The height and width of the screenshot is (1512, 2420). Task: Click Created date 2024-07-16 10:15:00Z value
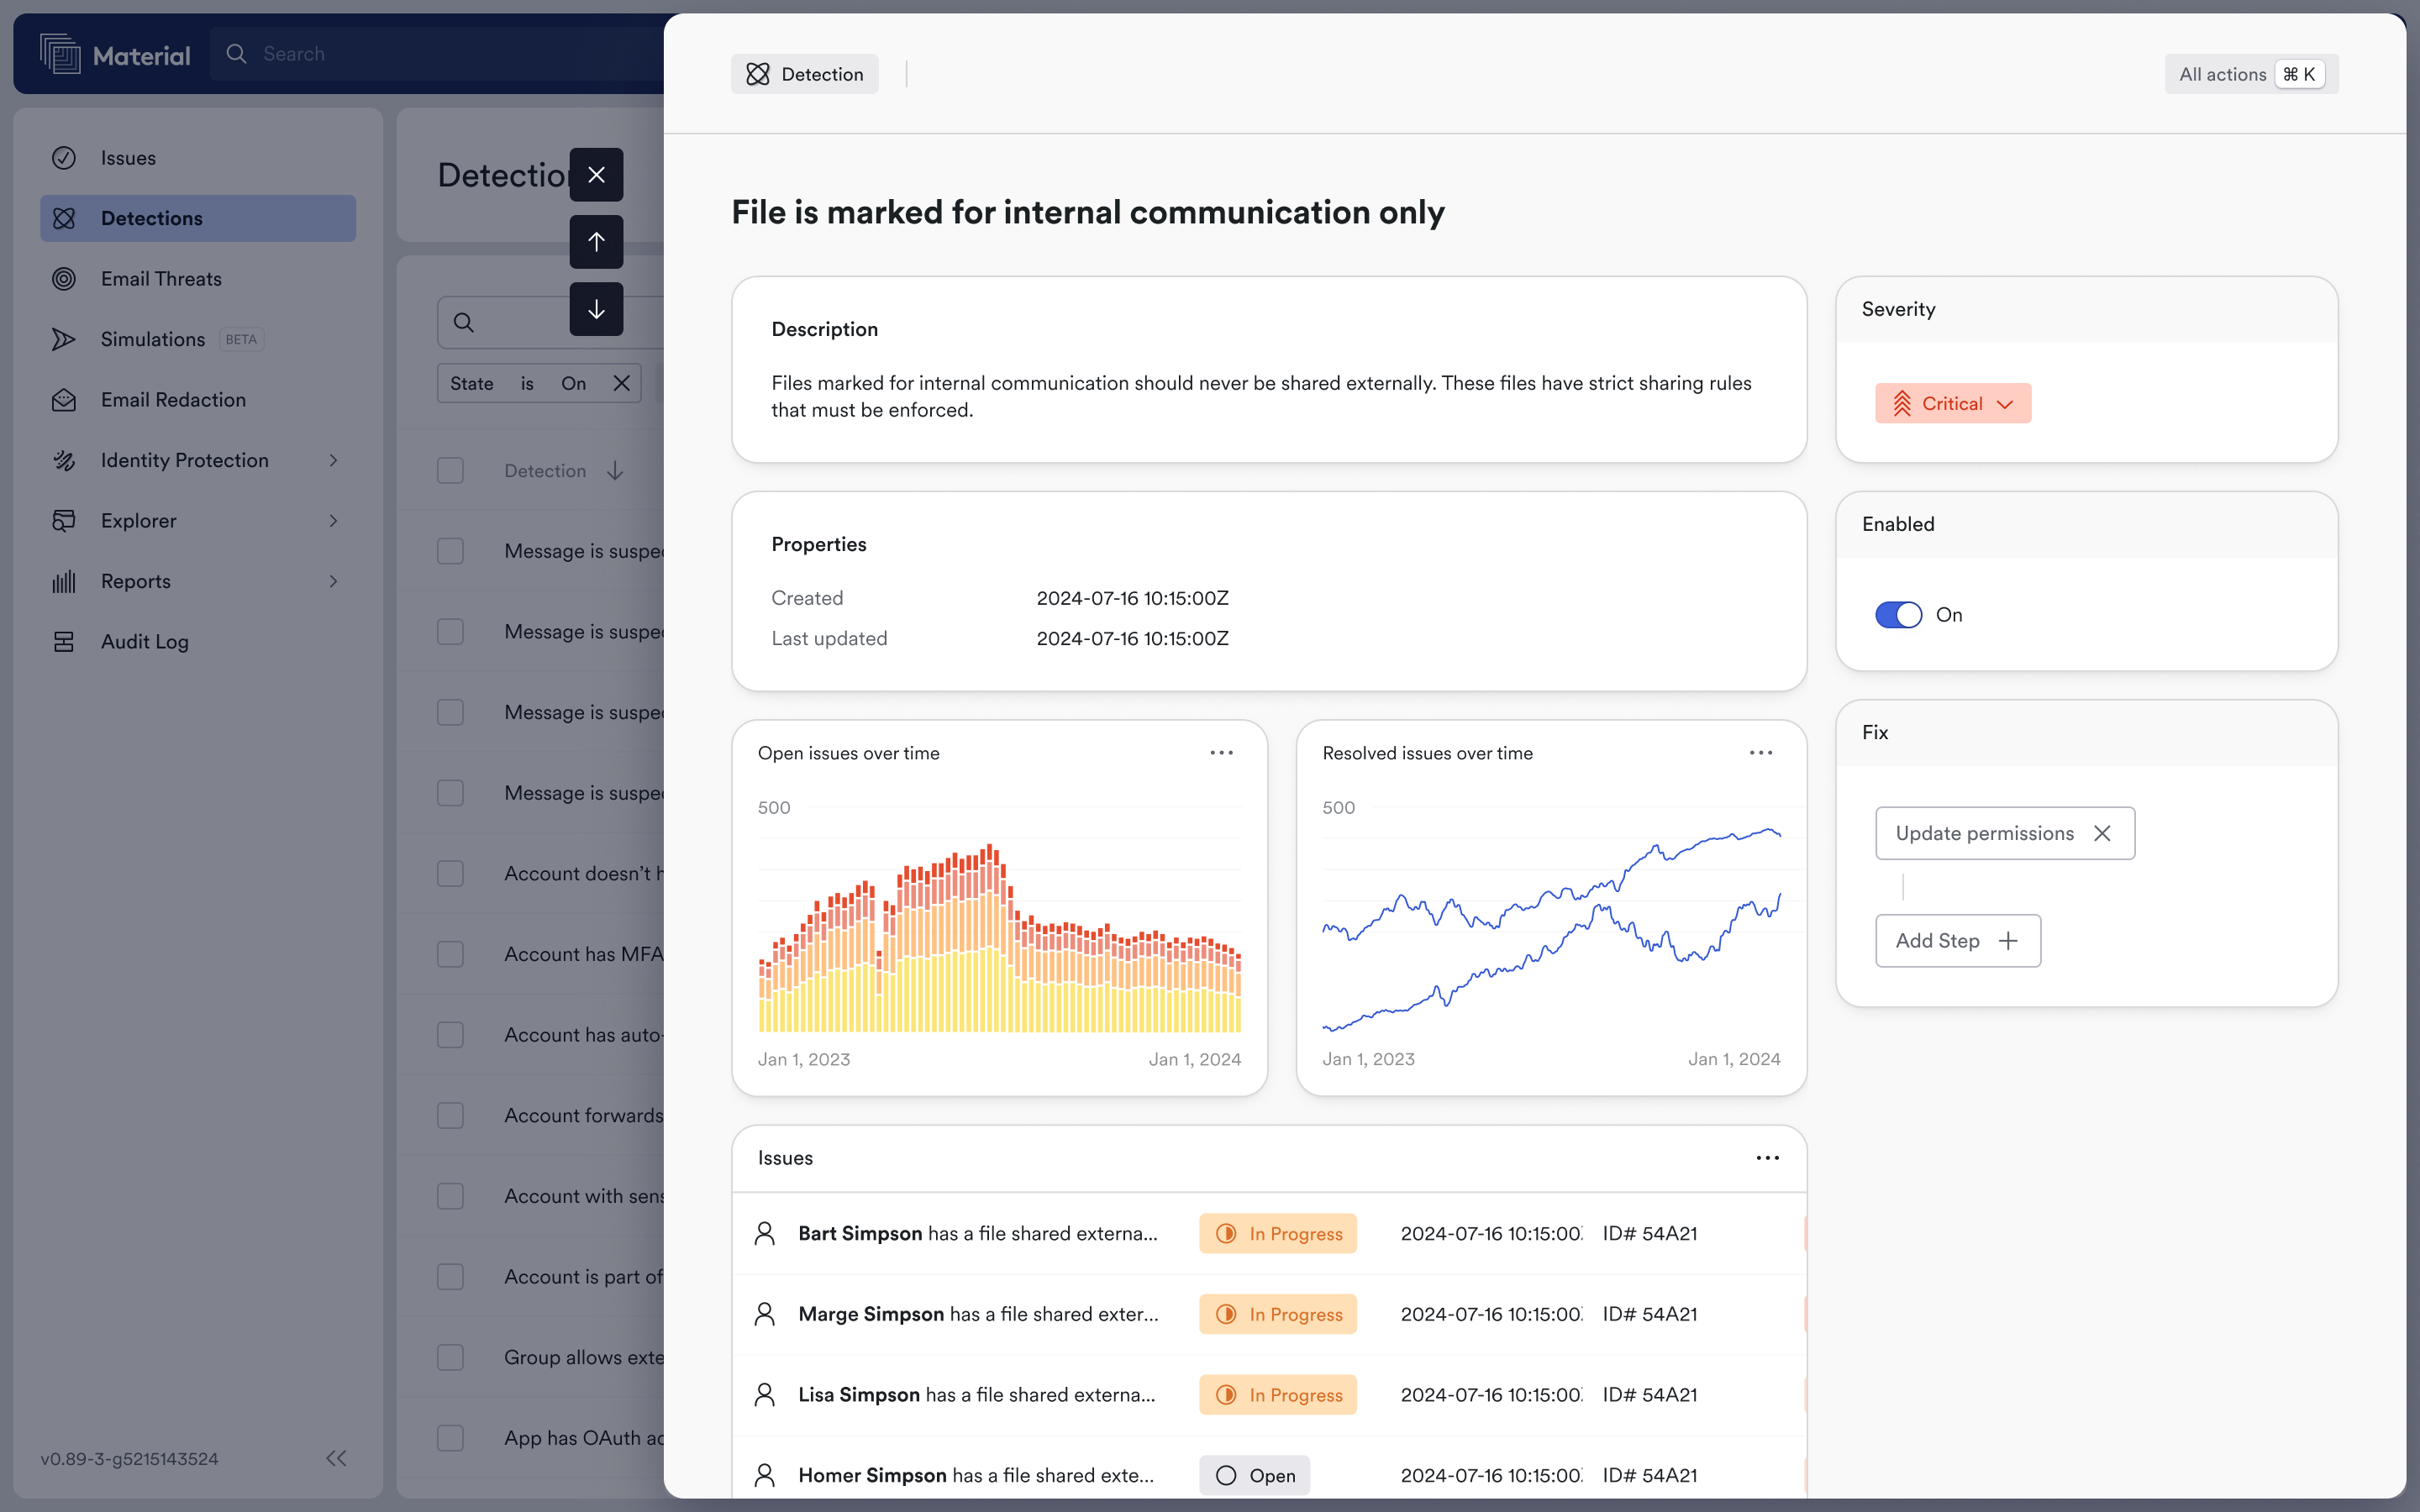[1132, 598]
